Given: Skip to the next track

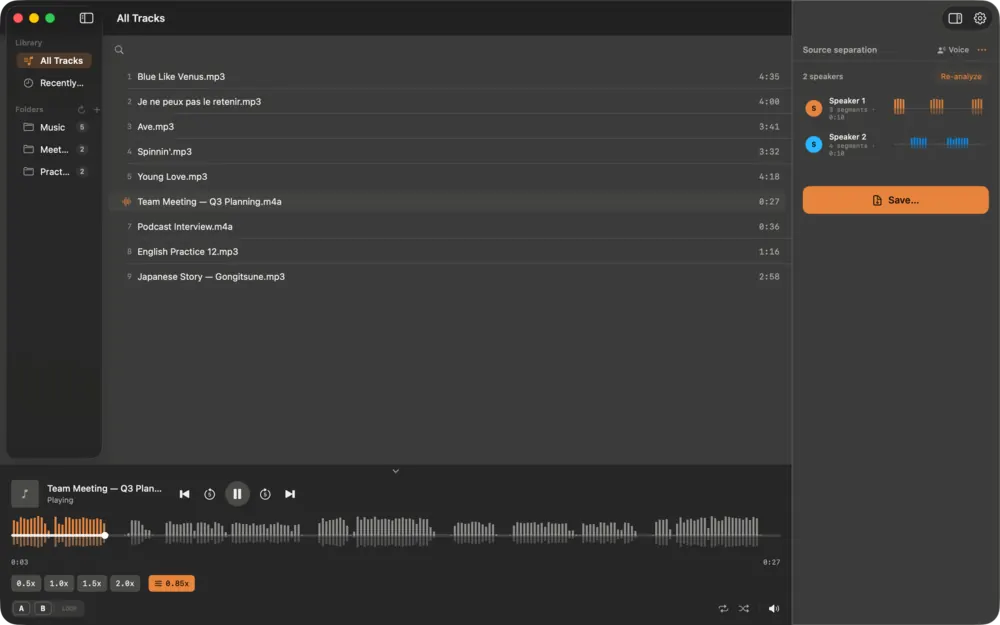Looking at the screenshot, I should point(290,494).
